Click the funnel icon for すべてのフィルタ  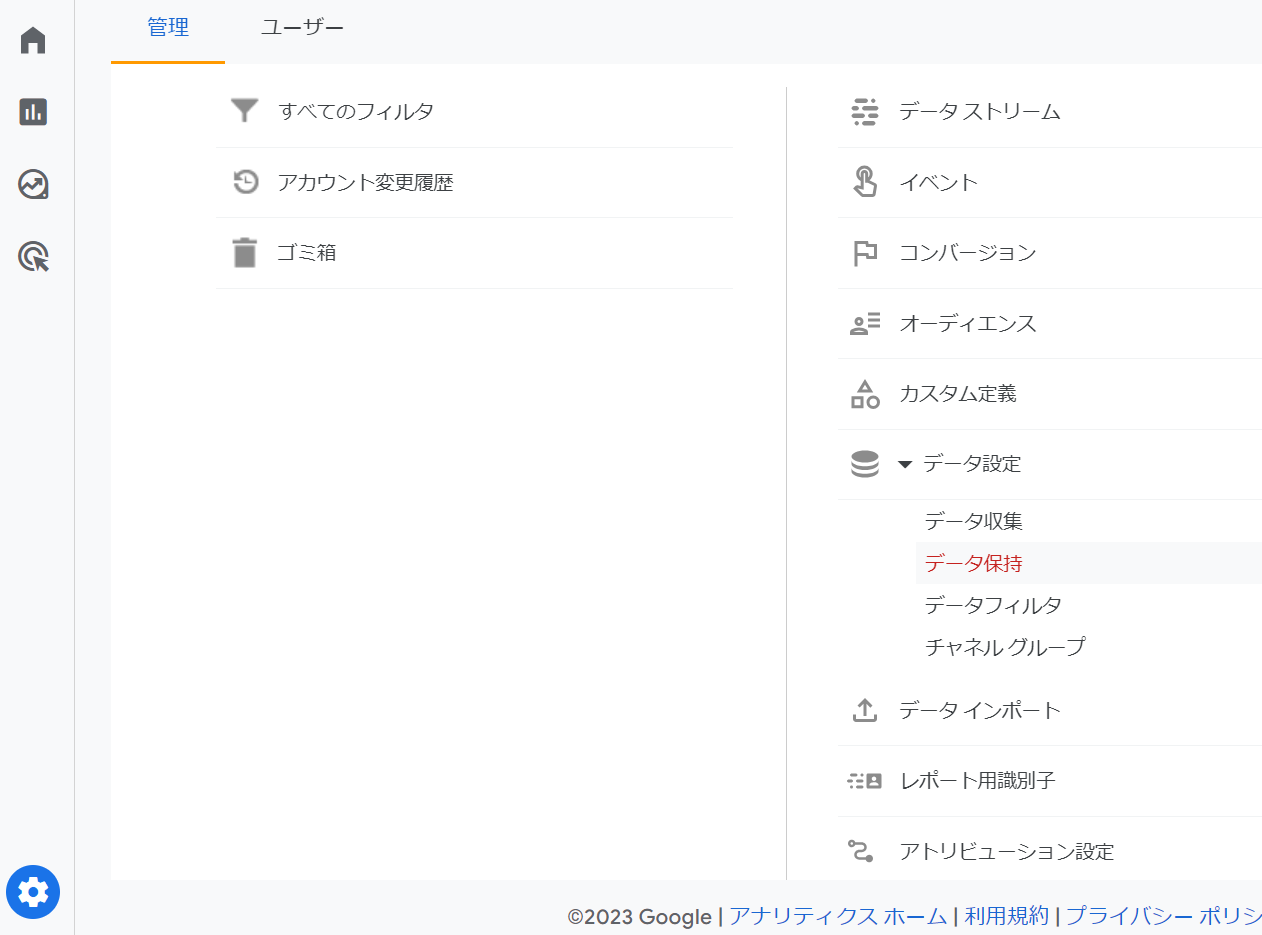tap(245, 111)
